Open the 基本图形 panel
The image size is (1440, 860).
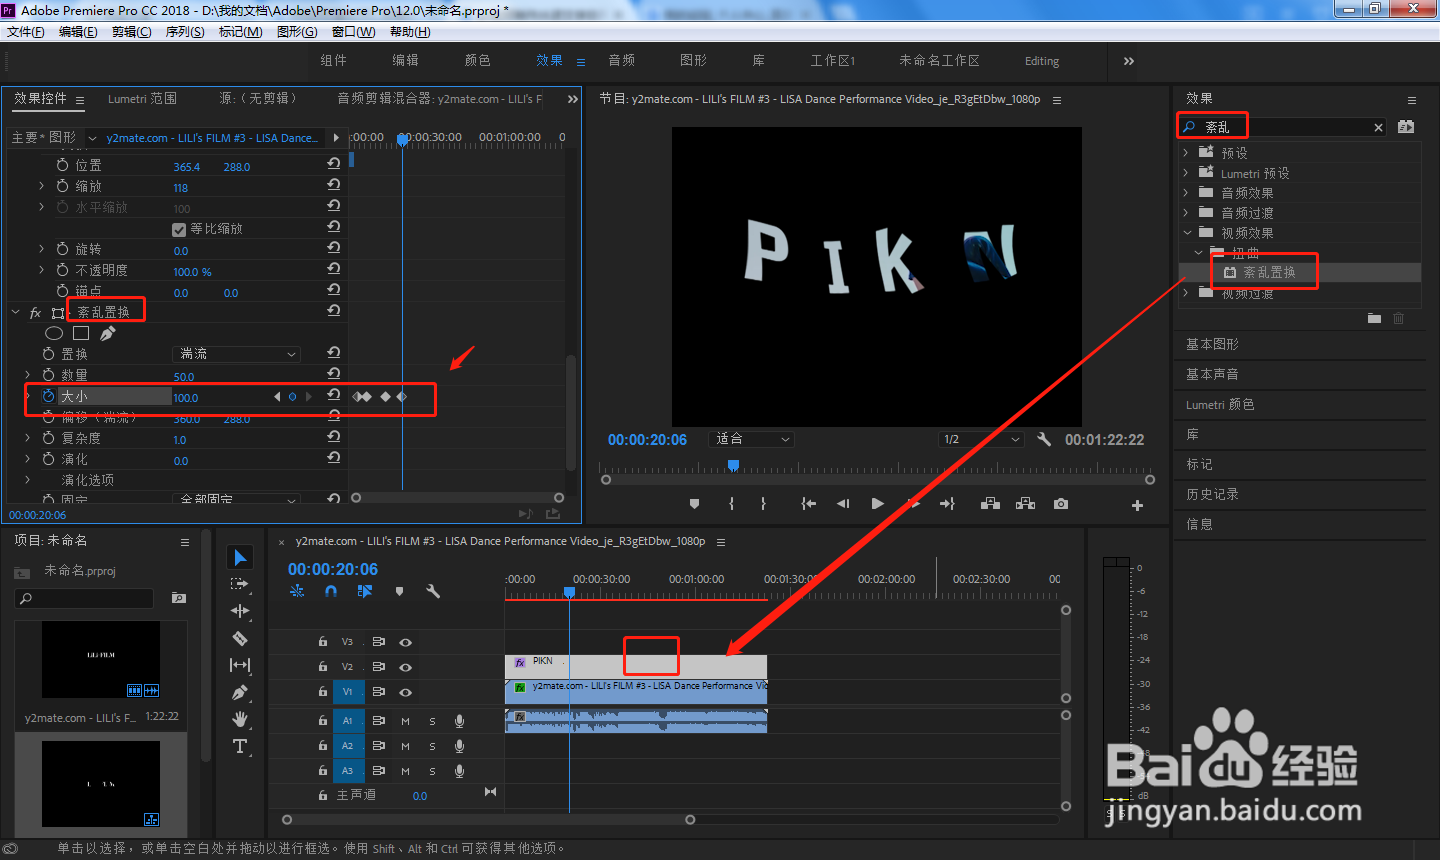1212,344
